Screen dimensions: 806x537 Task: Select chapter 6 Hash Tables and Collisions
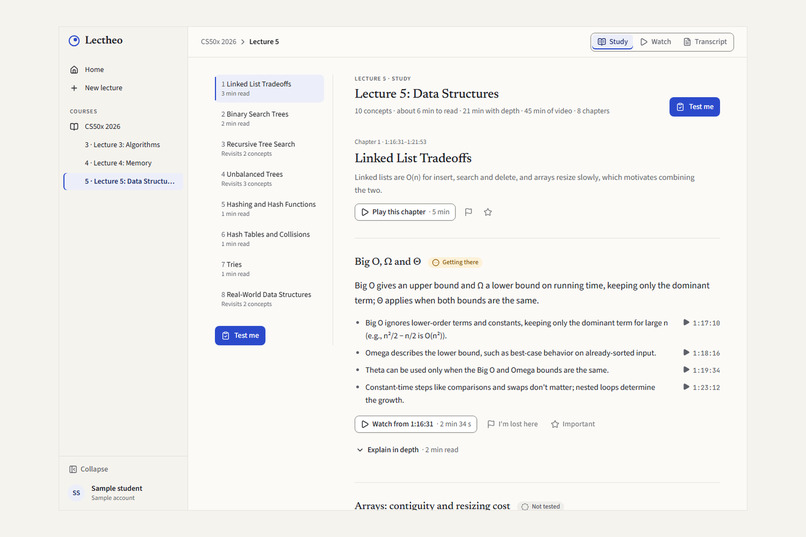pos(269,238)
